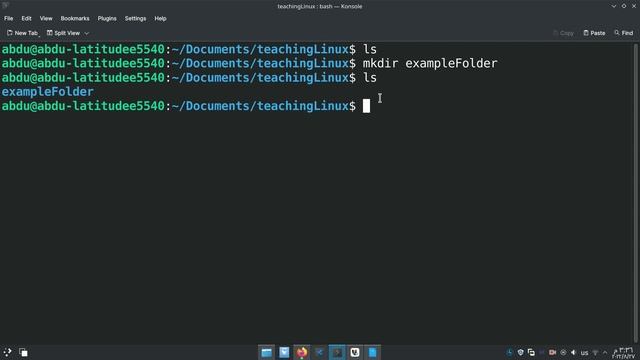Click the circular tray icon beside the recorder
The width and height of the screenshot is (640, 360).
pyautogui.click(x=563, y=353)
